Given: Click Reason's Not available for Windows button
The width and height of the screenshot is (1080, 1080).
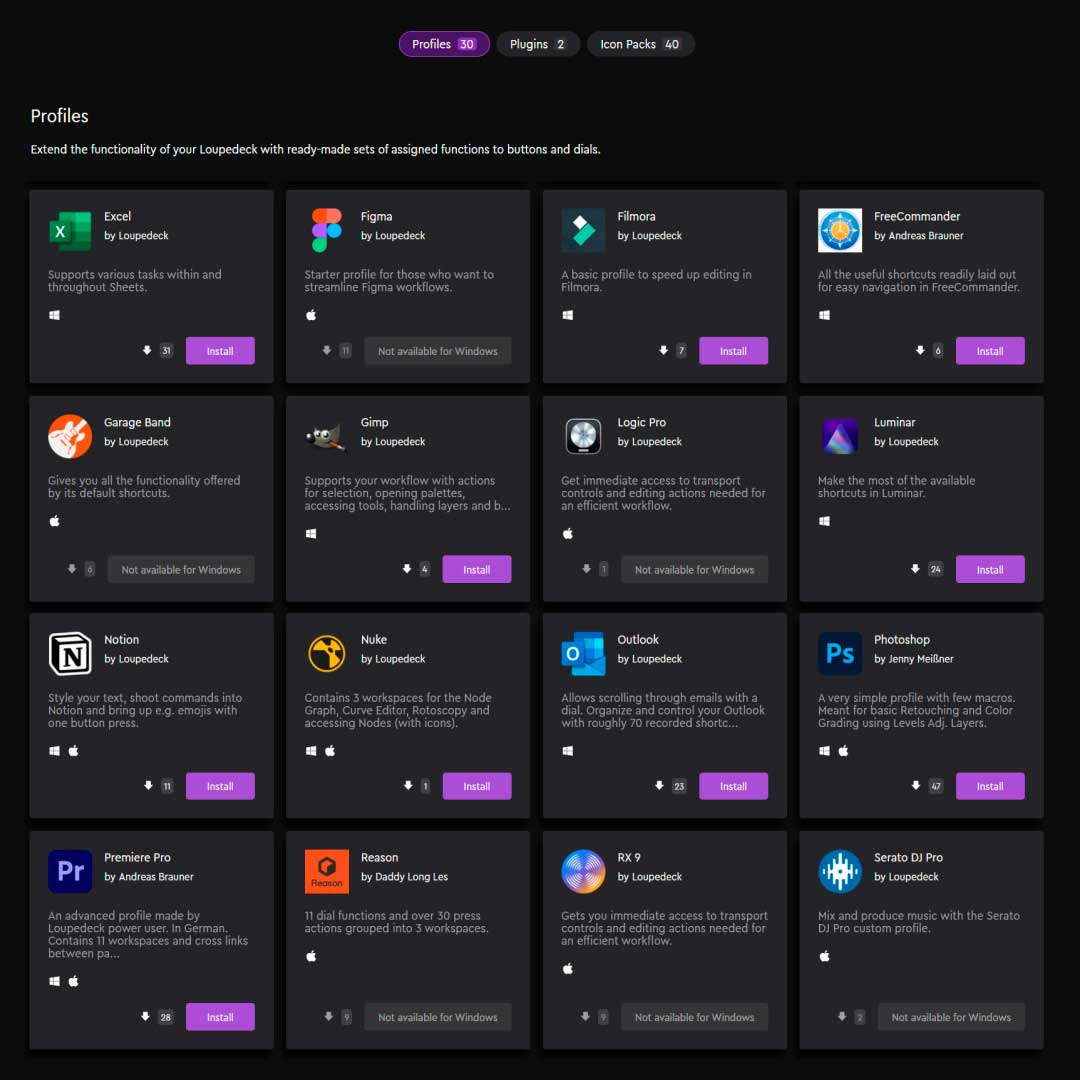Looking at the screenshot, I should (438, 1017).
